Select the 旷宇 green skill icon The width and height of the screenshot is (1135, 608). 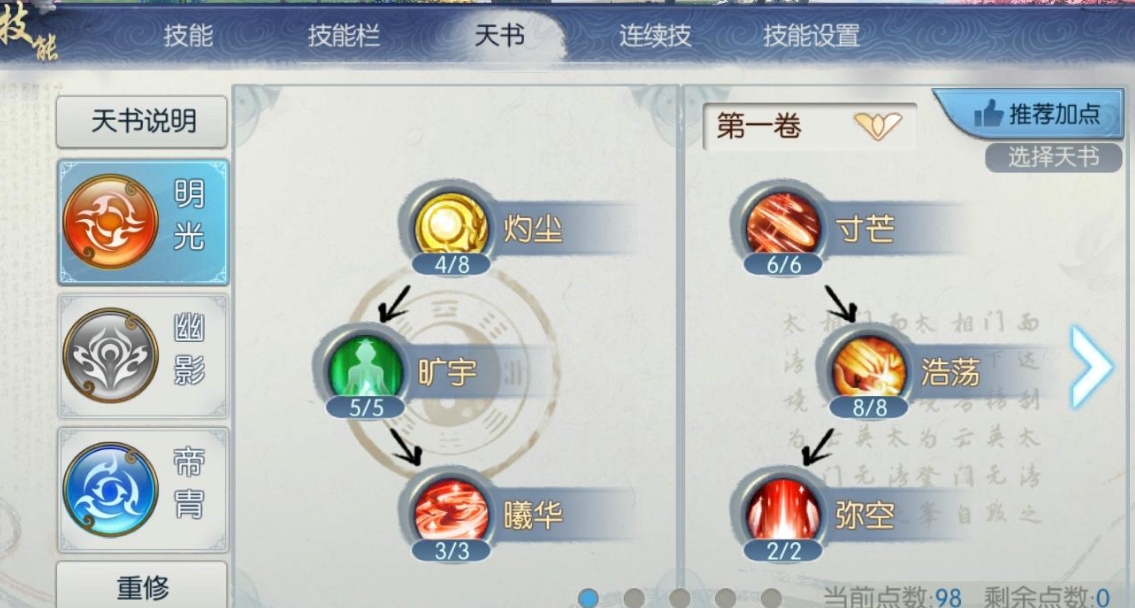(x=366, y=368)
